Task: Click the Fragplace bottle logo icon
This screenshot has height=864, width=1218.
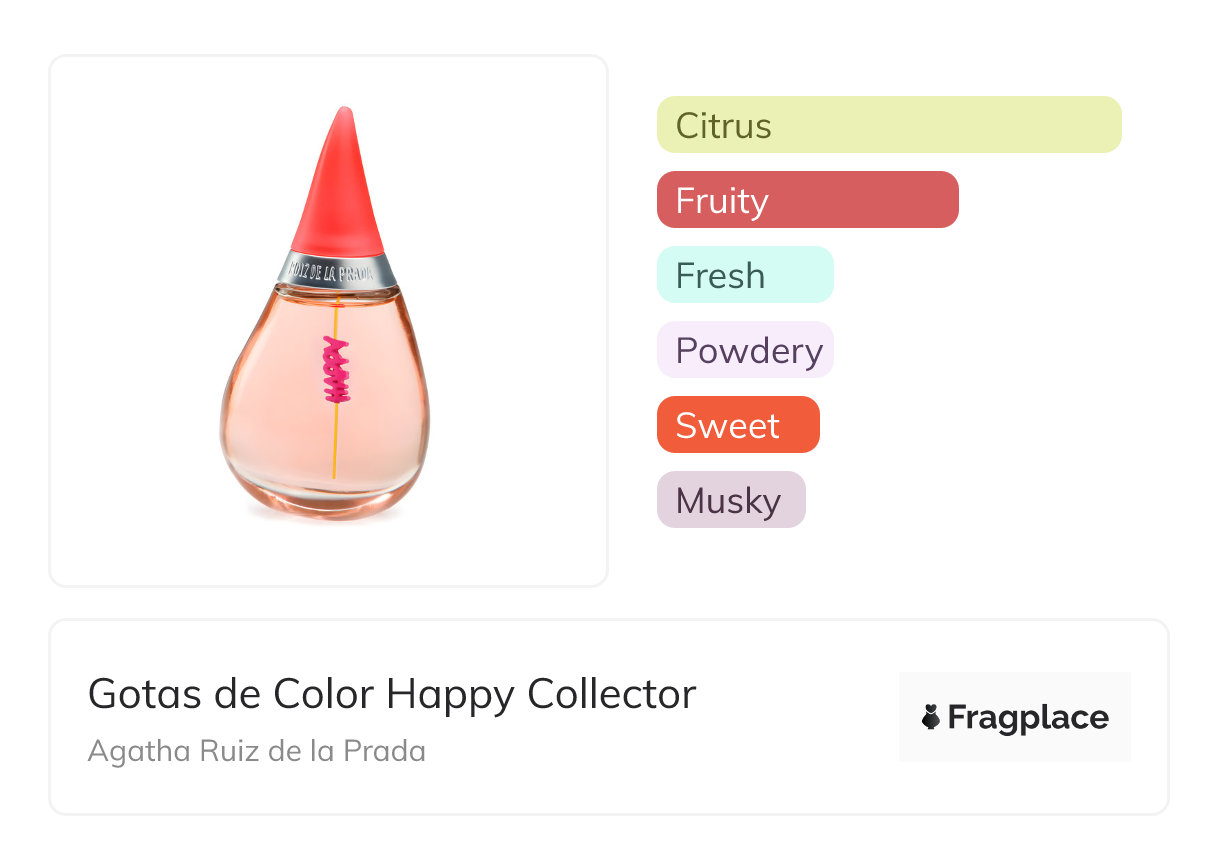Action: point(931,717)
